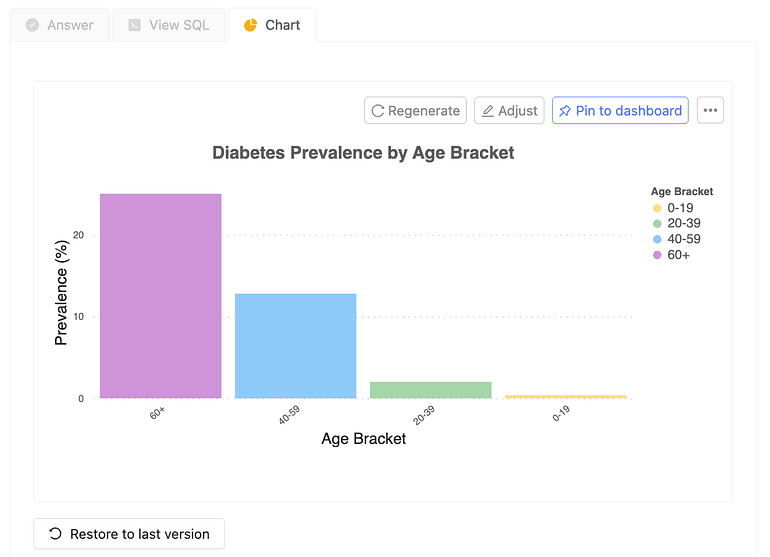
Task: Open the three-dot more options menu
Action: tap(710, 111)
